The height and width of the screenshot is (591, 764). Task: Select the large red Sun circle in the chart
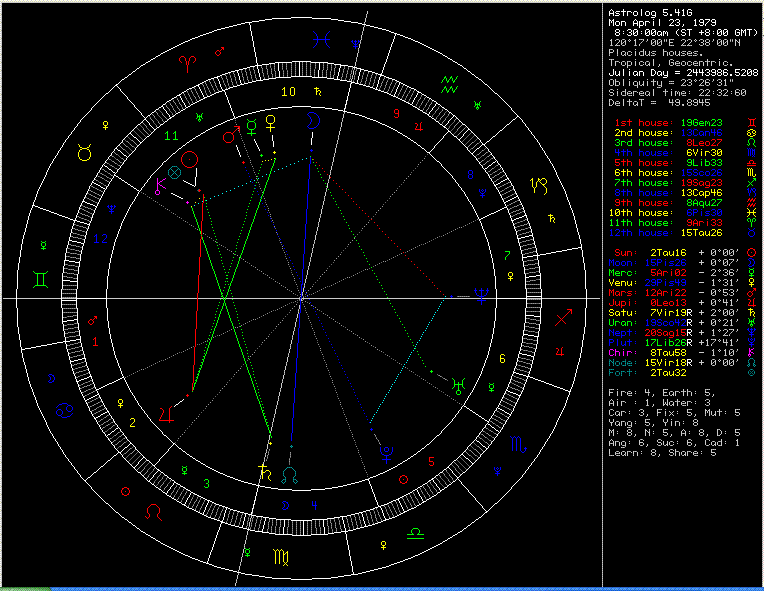189,159
